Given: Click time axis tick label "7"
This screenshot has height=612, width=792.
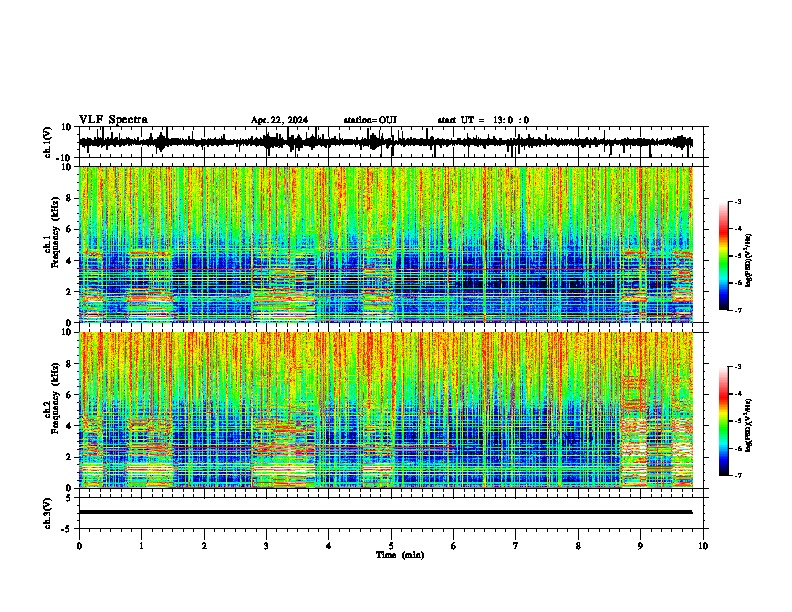Looking at the screenshot, I should 516,546.
